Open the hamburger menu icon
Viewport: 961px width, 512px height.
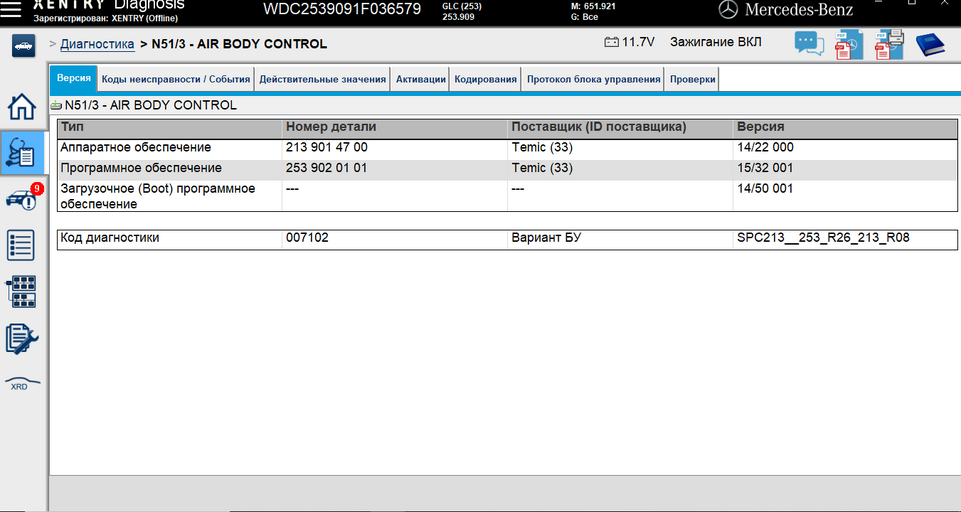10,9
